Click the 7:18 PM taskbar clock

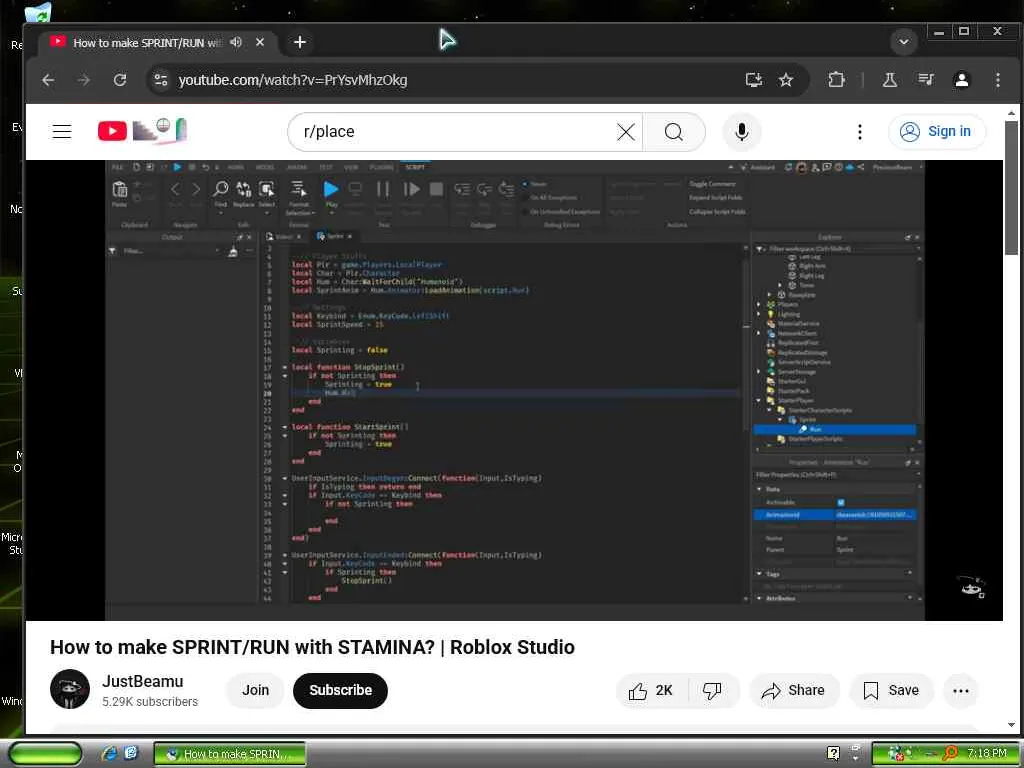[x=987, y=753]
